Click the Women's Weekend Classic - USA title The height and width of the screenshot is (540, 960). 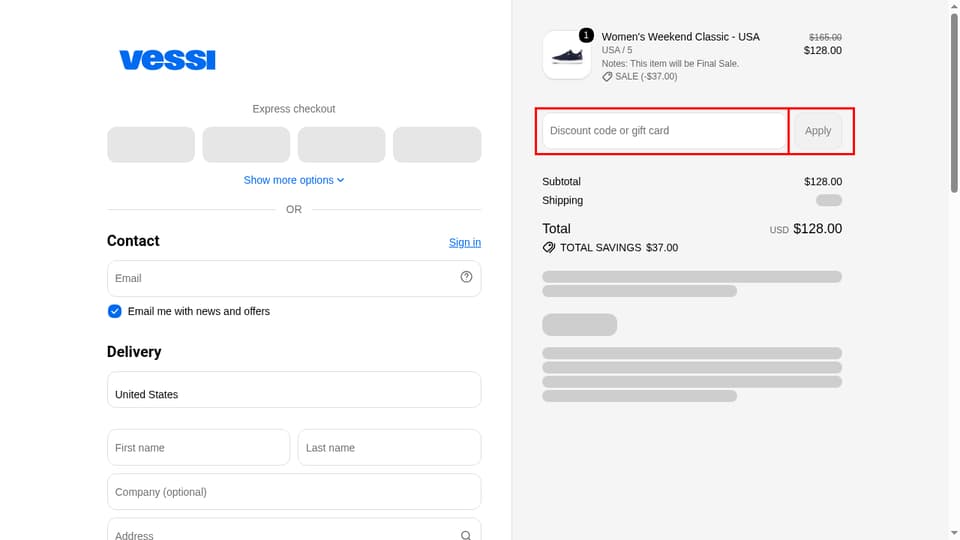(x=680, y=37)
